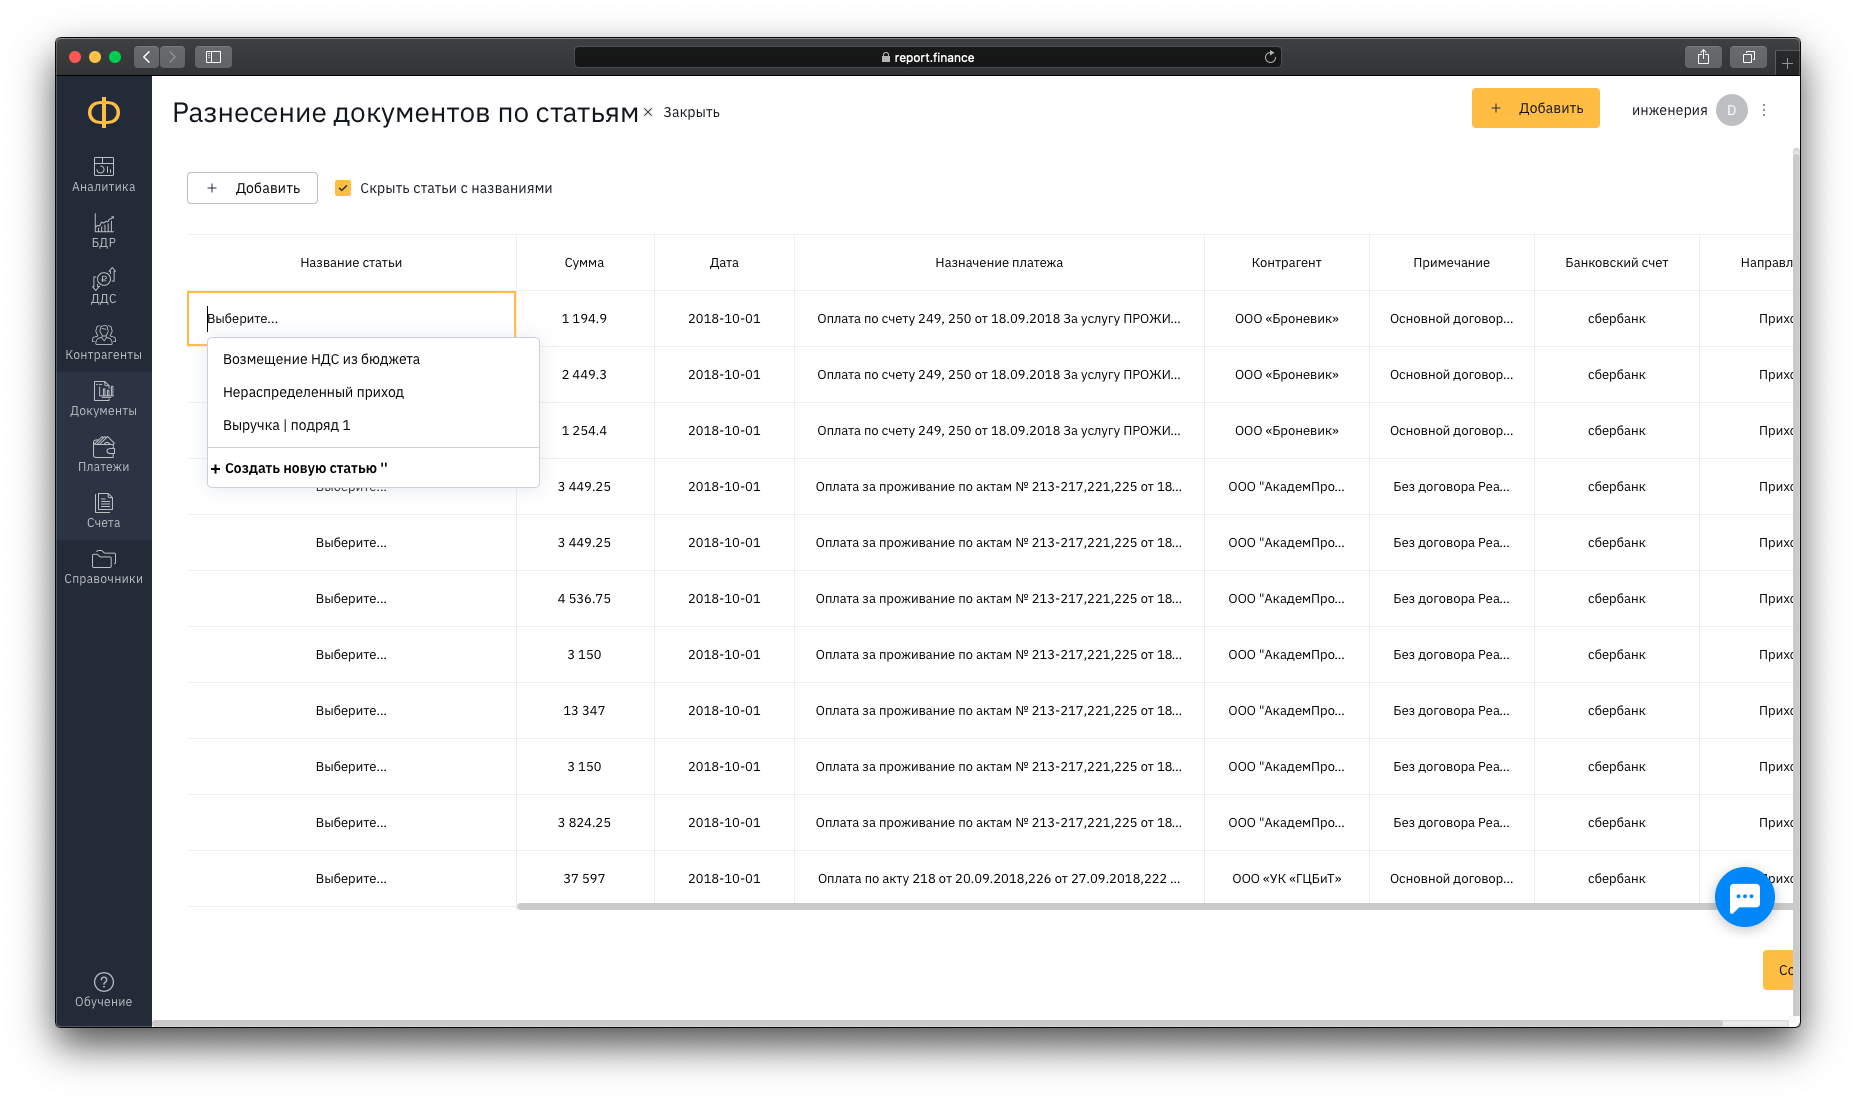Click the инженерия account name
This screenshot has width=1856, height=1101.
tap(1669, 110)
